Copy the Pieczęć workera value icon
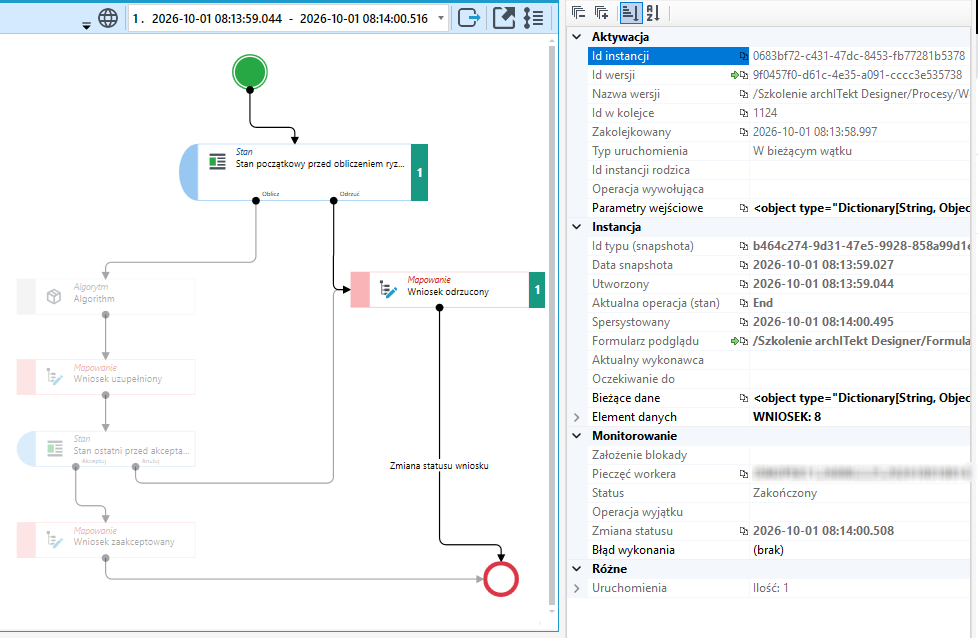 click(743, 474)
